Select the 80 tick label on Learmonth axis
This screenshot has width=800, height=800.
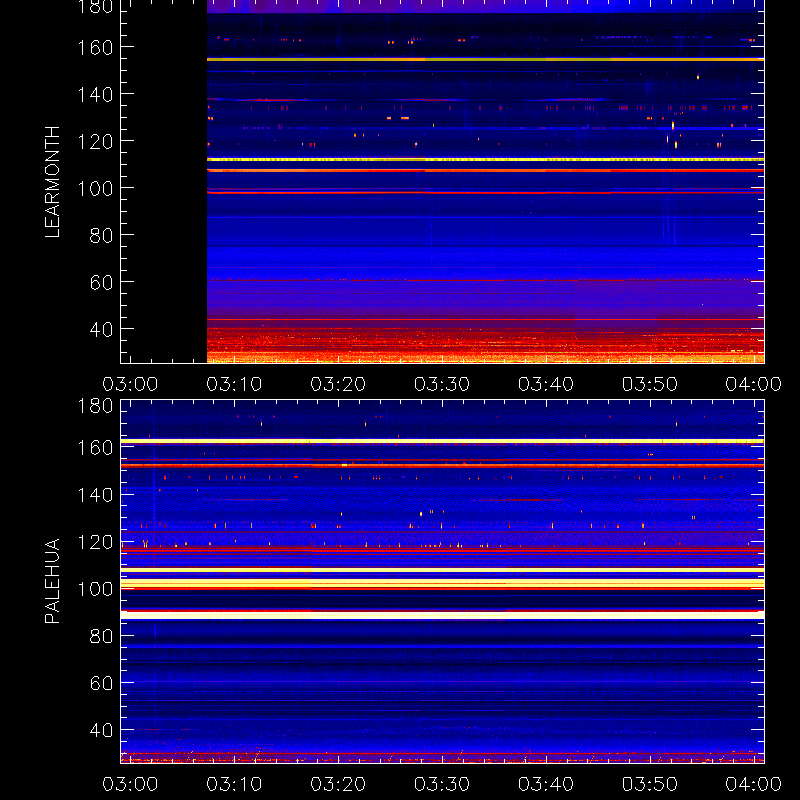(x=102, y=236)
